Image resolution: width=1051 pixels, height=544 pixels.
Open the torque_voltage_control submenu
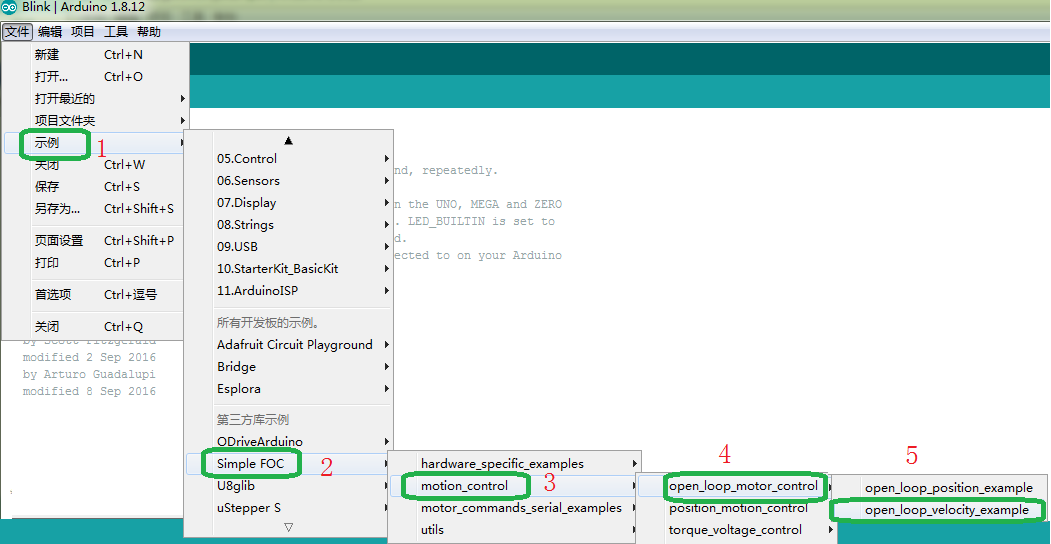(737, 530)
